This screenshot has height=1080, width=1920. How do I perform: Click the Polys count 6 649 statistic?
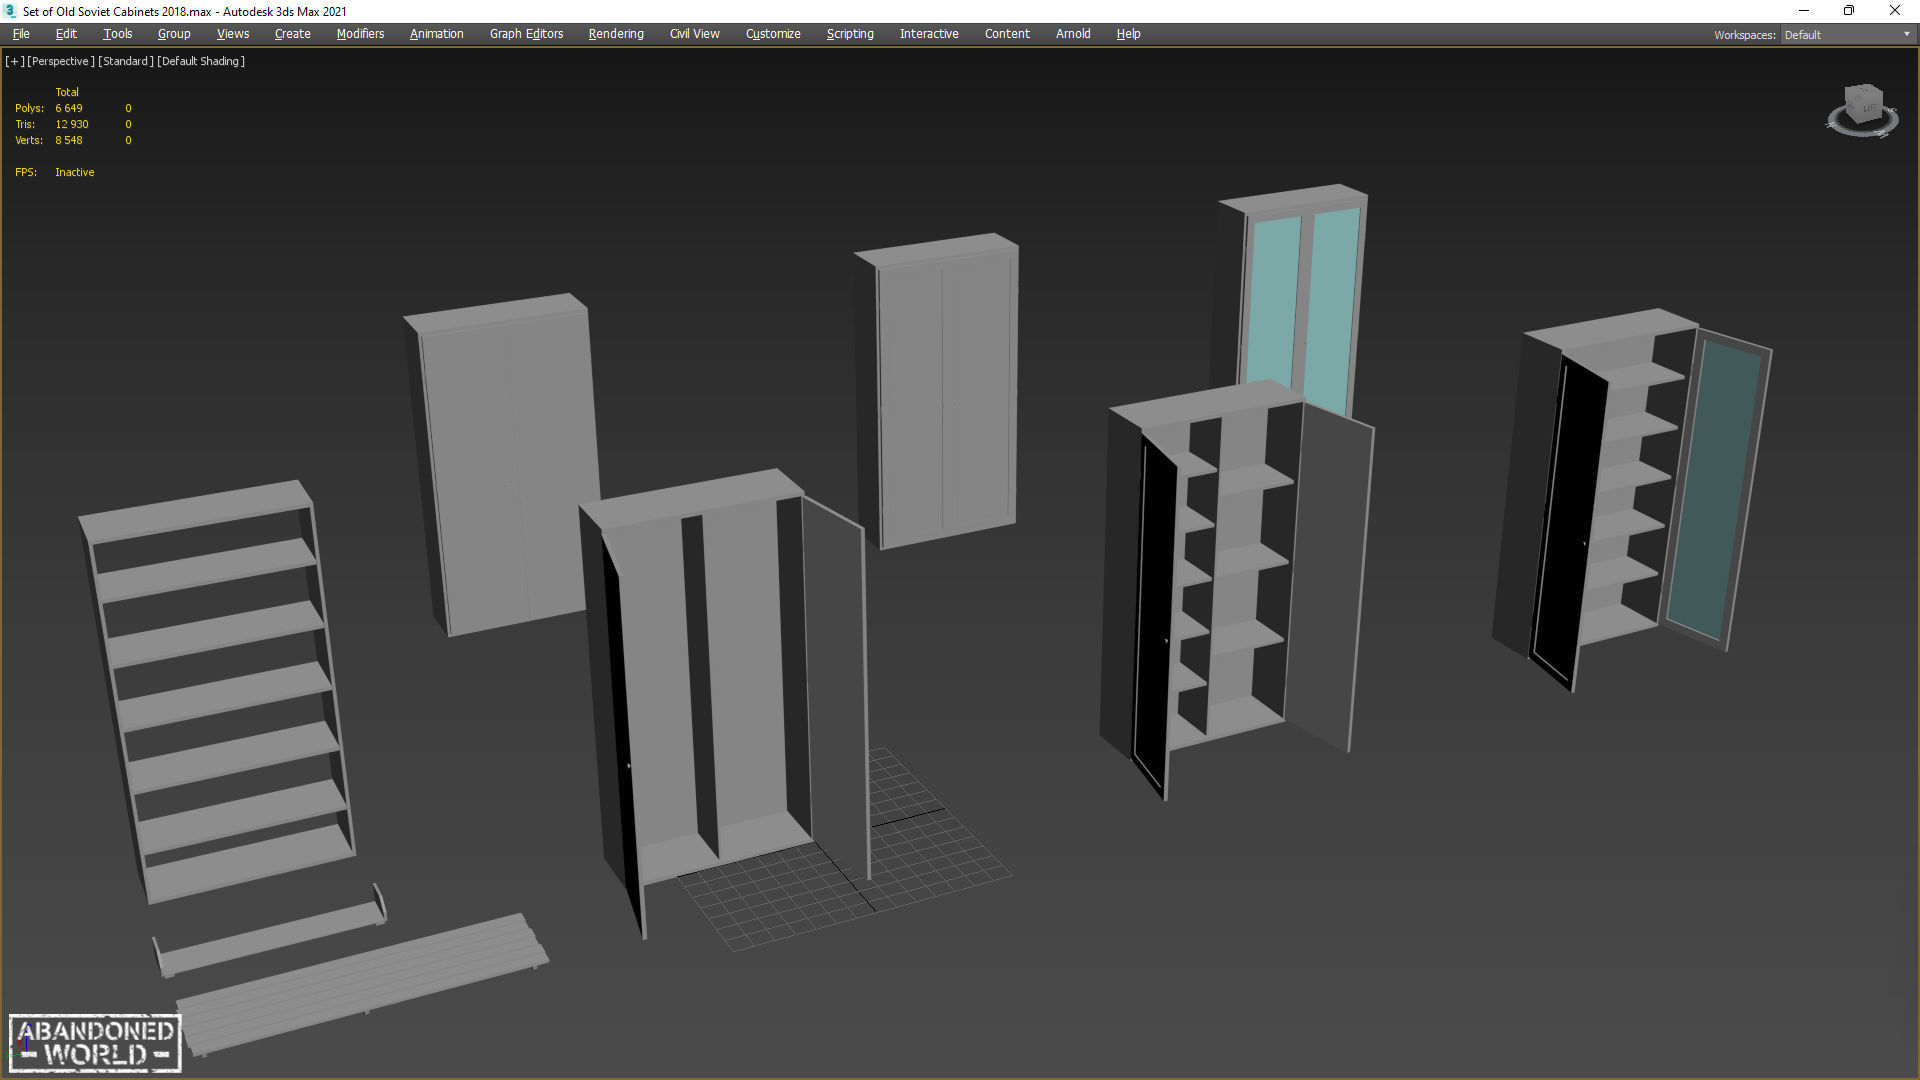pos(69,108)
